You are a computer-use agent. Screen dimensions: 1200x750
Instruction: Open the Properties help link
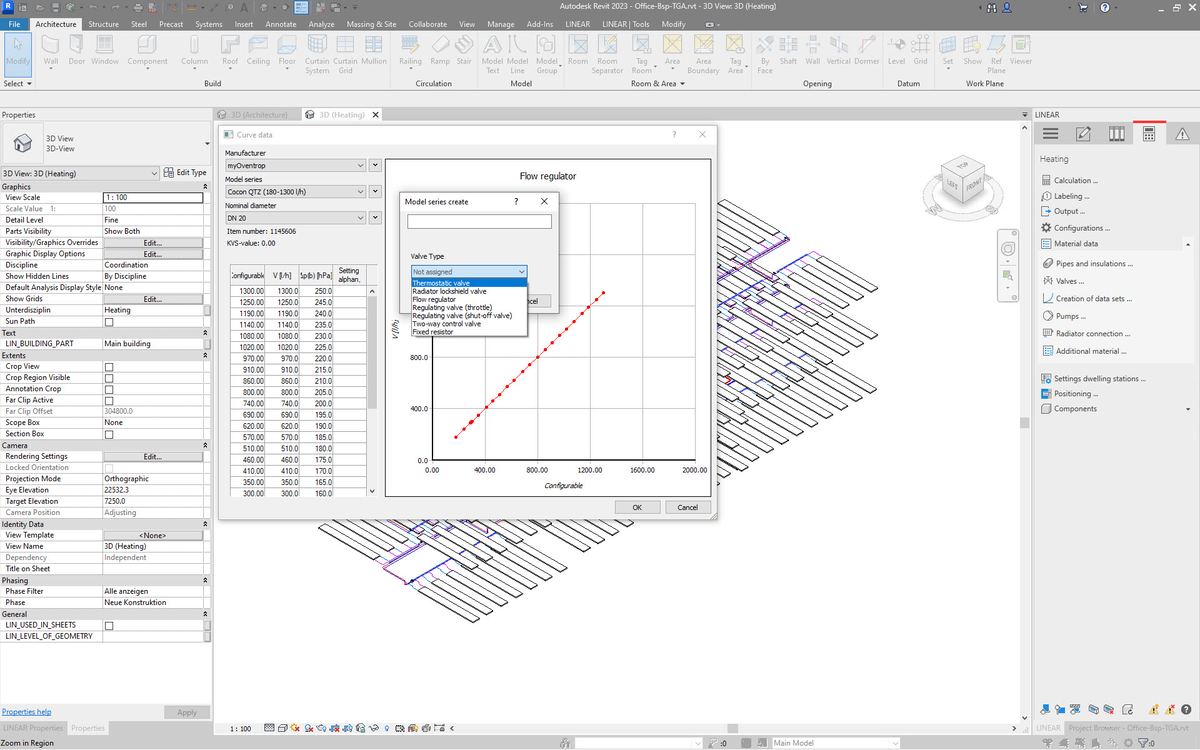coord(27,712)
